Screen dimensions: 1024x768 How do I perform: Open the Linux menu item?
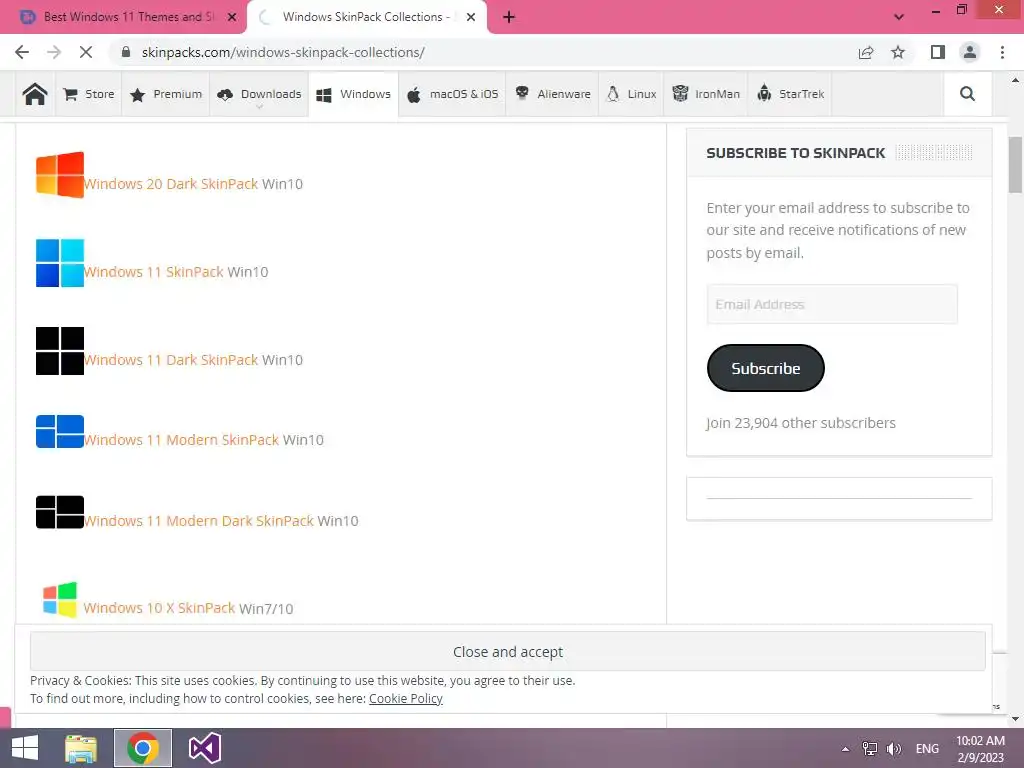click(x=632, y=94)
